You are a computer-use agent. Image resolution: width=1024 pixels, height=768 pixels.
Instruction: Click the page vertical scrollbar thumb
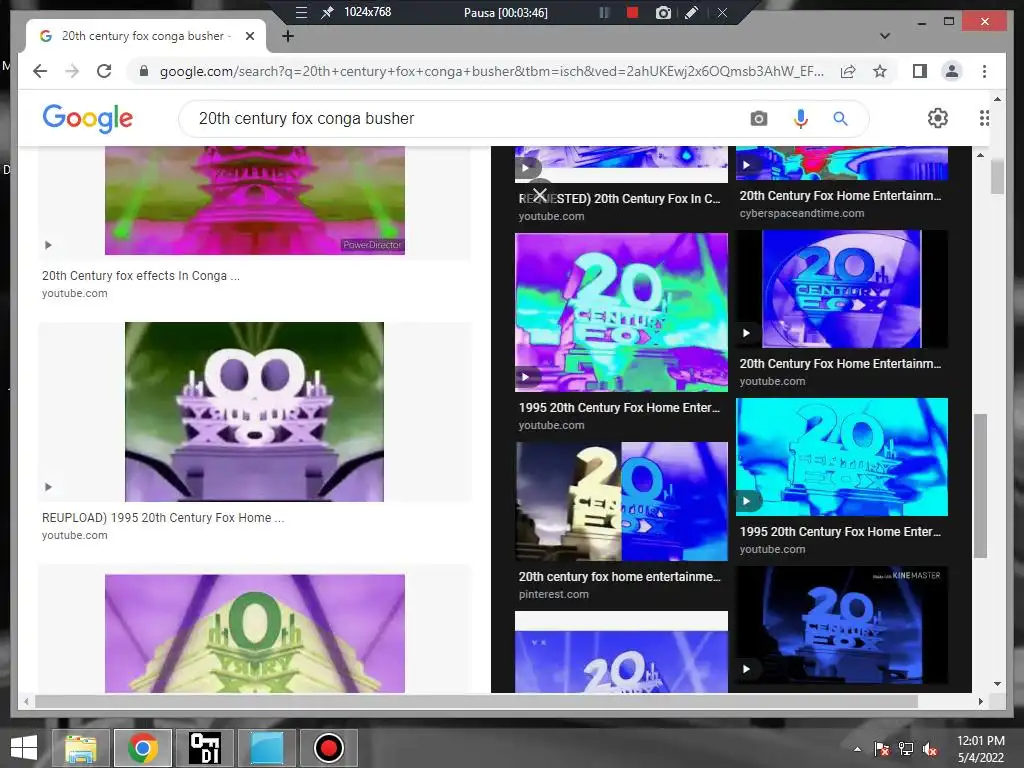tap(997, 176)
